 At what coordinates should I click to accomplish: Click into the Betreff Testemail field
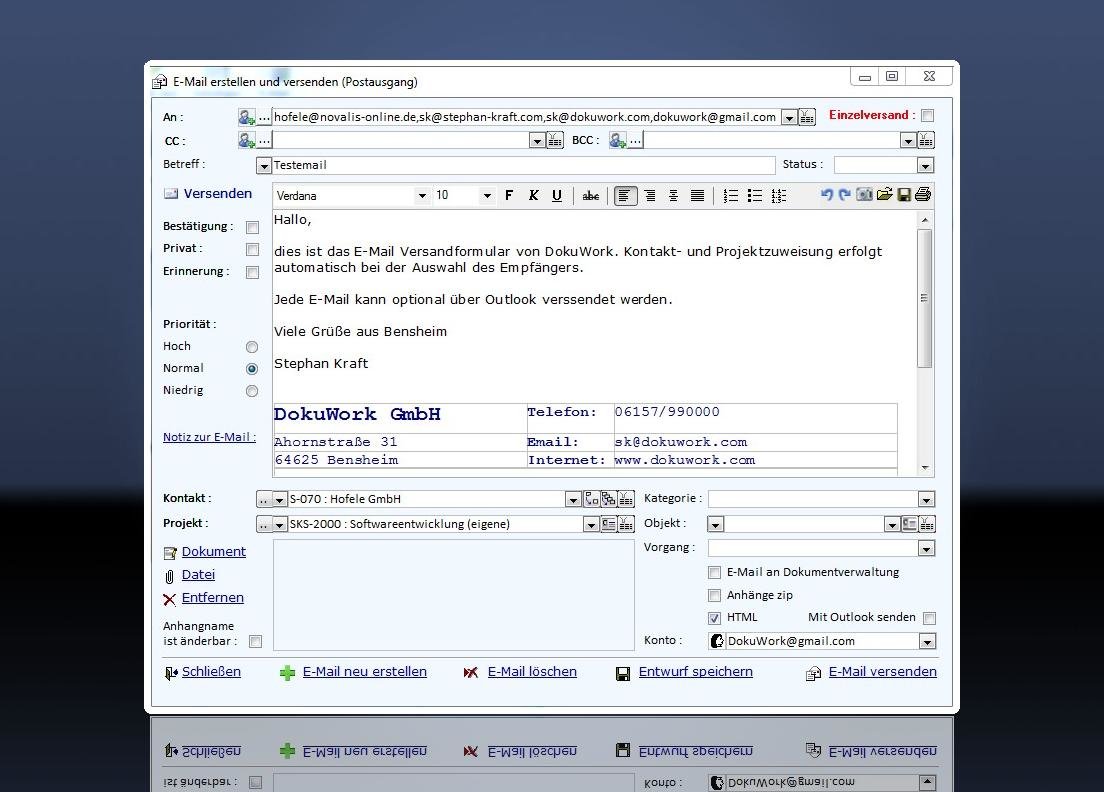pyautogui.click(x=523, y=165)
